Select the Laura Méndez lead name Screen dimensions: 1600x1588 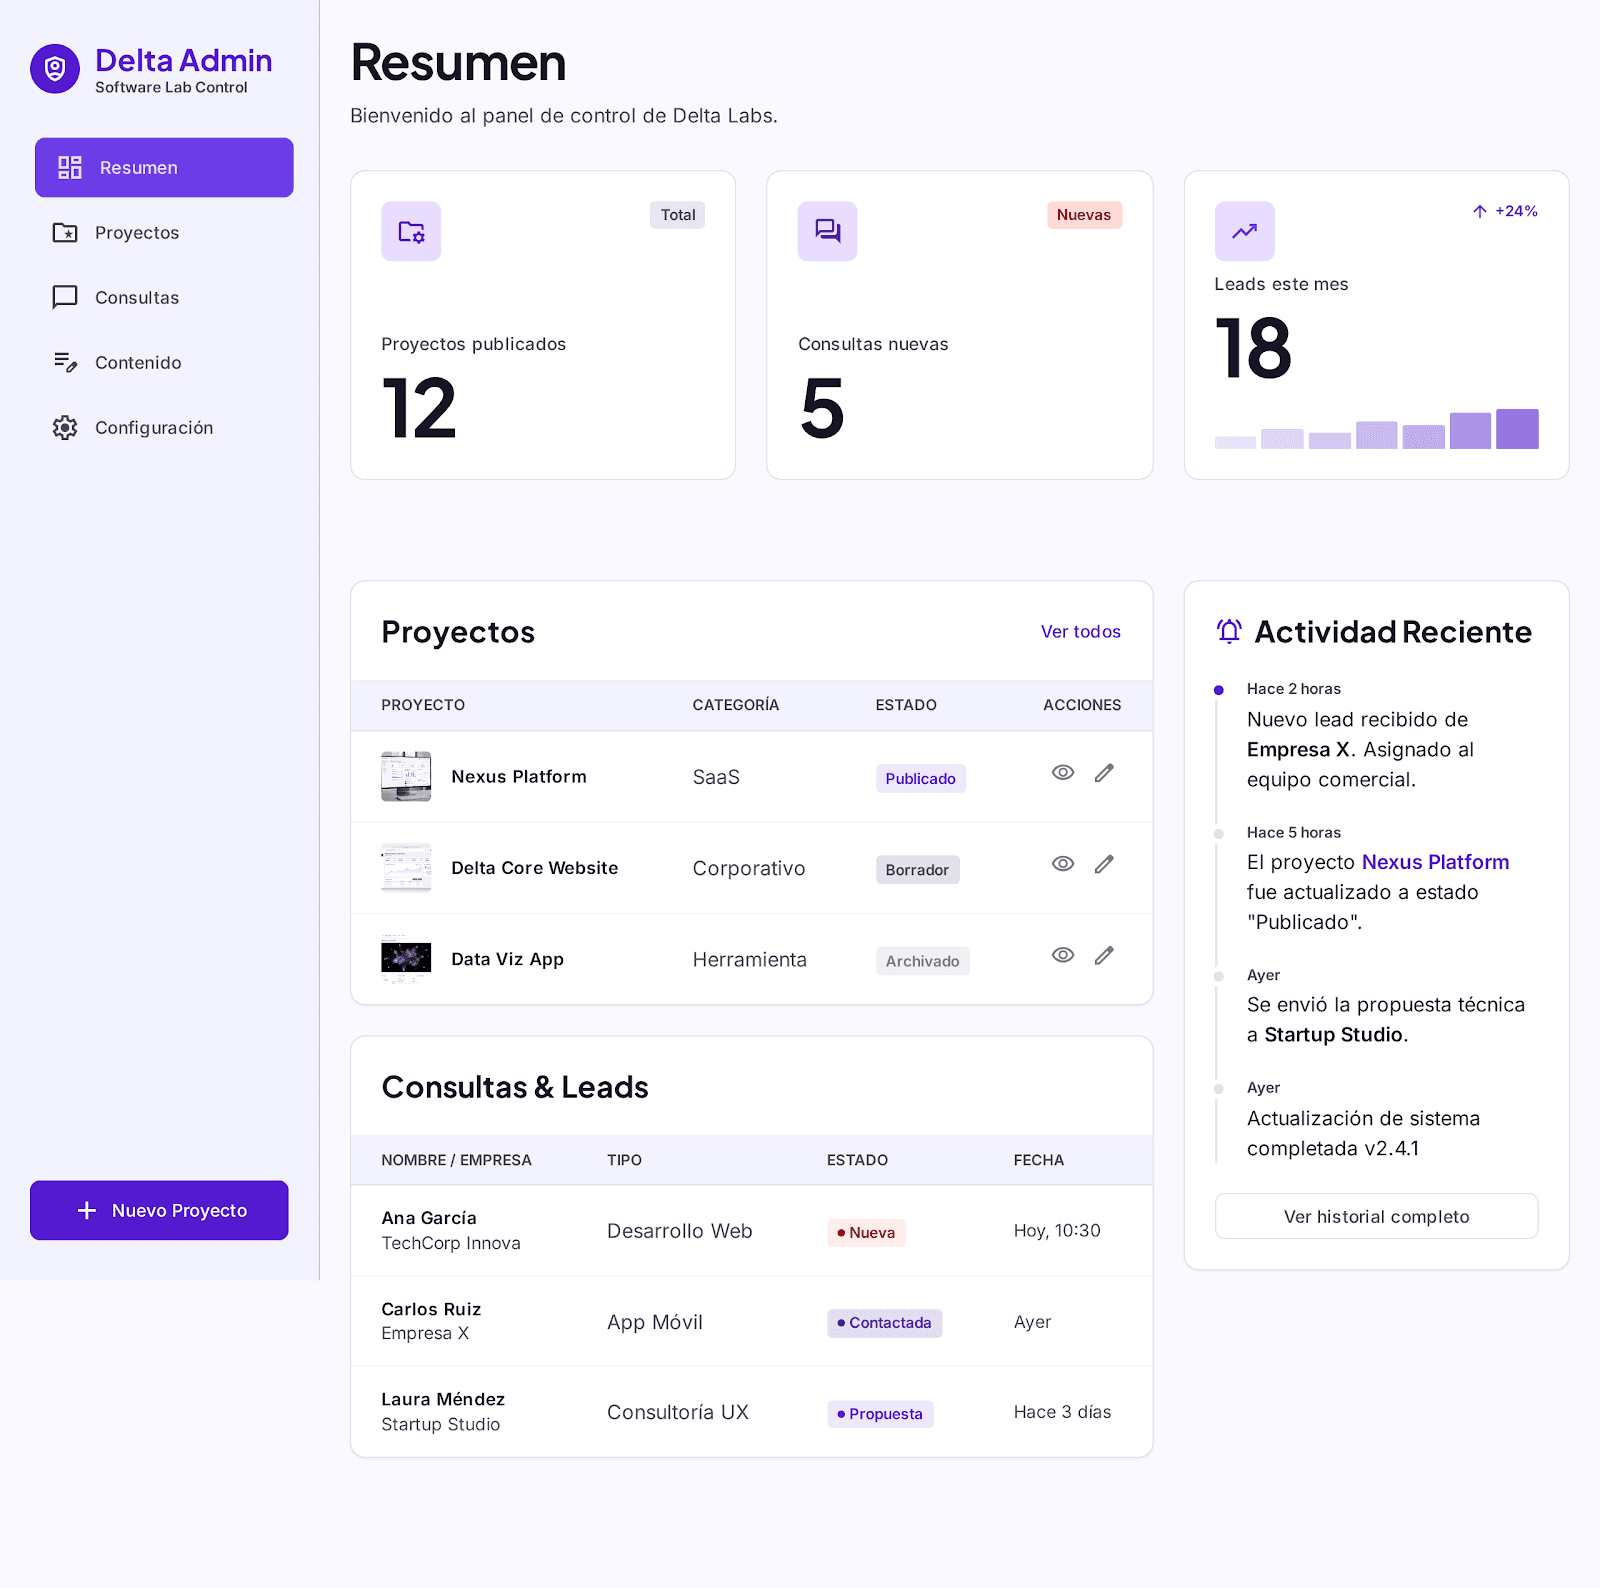coord(443,1399)
